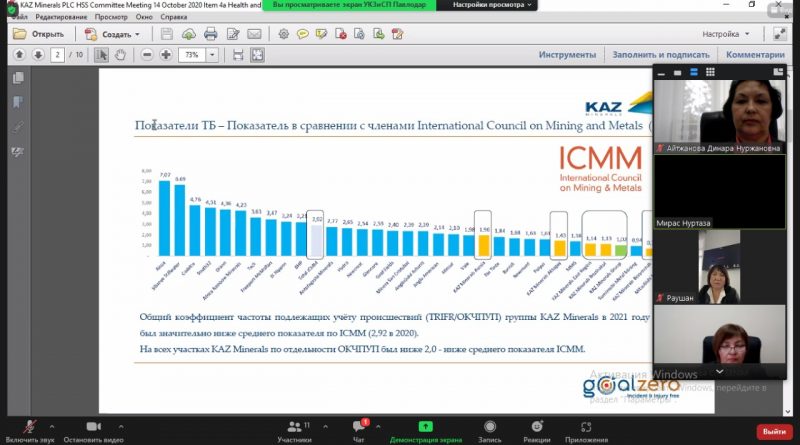Open the page thumbnails sidebar icon
Viewport: 800px width, 445px height.
click(x=18, y=78)
